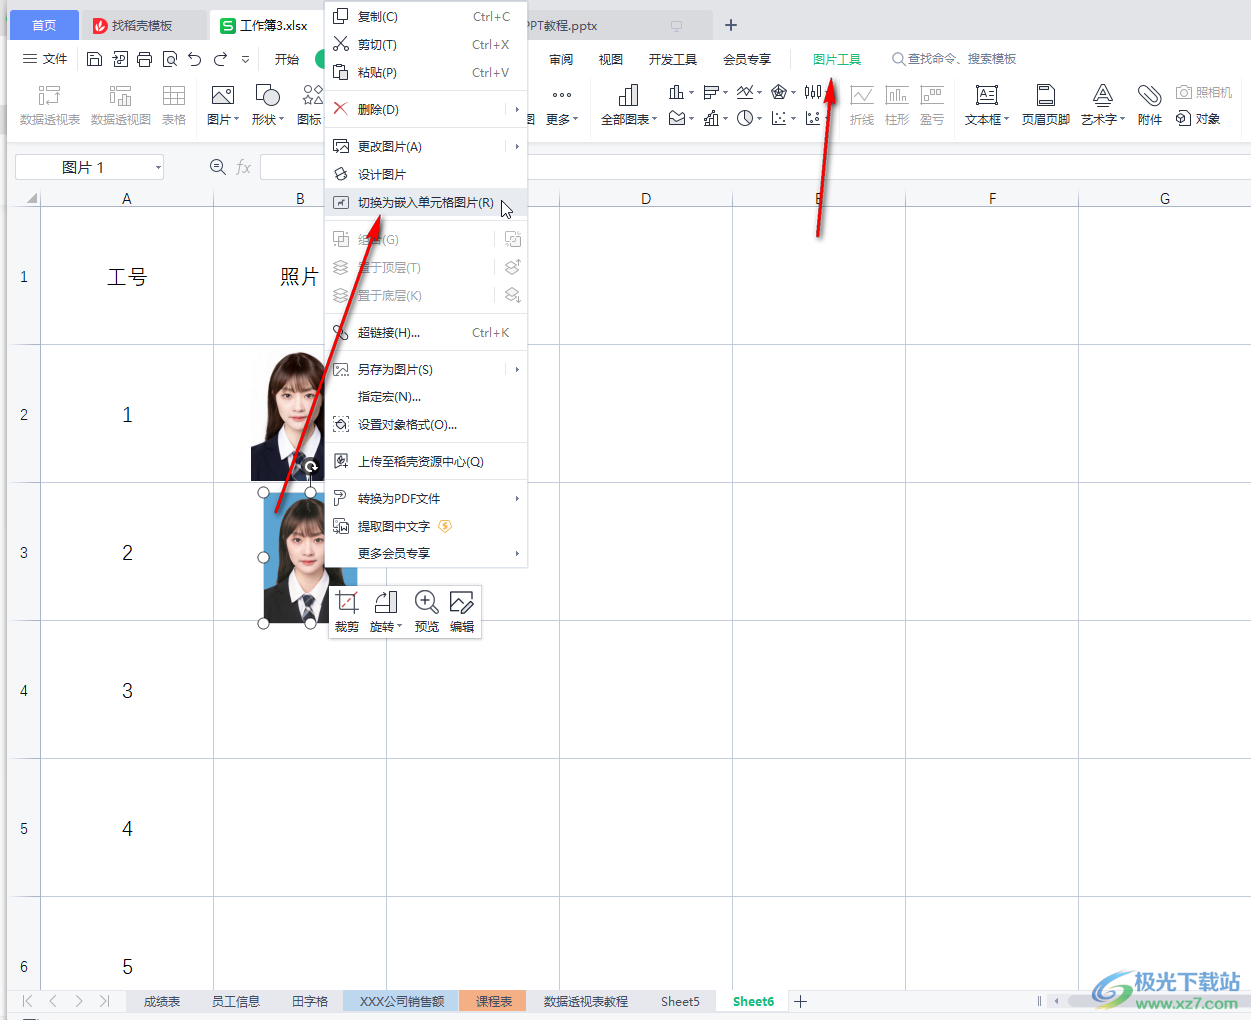This screenshot has height=1020, width=1251.
Task: Click the pie chart icon in ribbon
Action: [x=745, y=118]
